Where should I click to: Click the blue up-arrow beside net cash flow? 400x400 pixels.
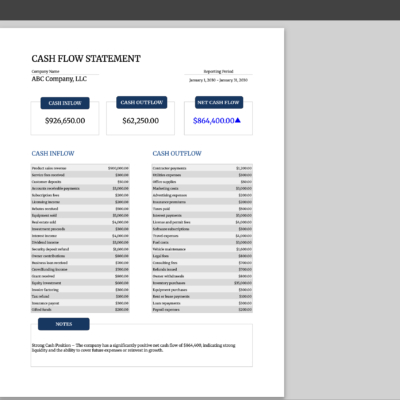coord(238,120)
